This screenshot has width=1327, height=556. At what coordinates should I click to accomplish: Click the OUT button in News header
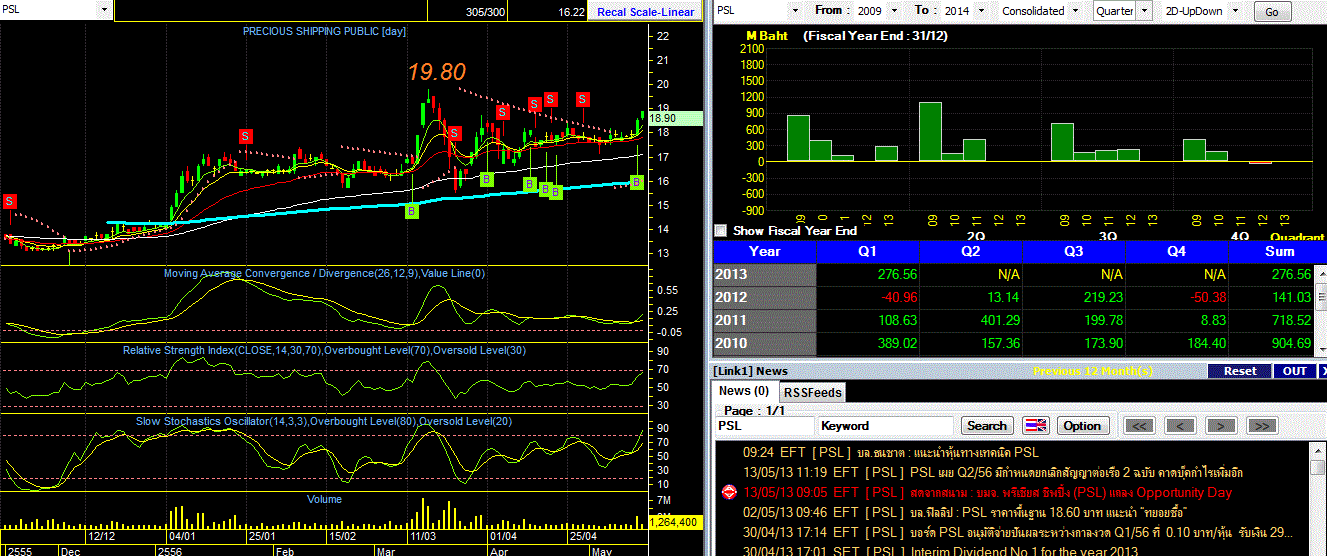(x=1294, y=371)
